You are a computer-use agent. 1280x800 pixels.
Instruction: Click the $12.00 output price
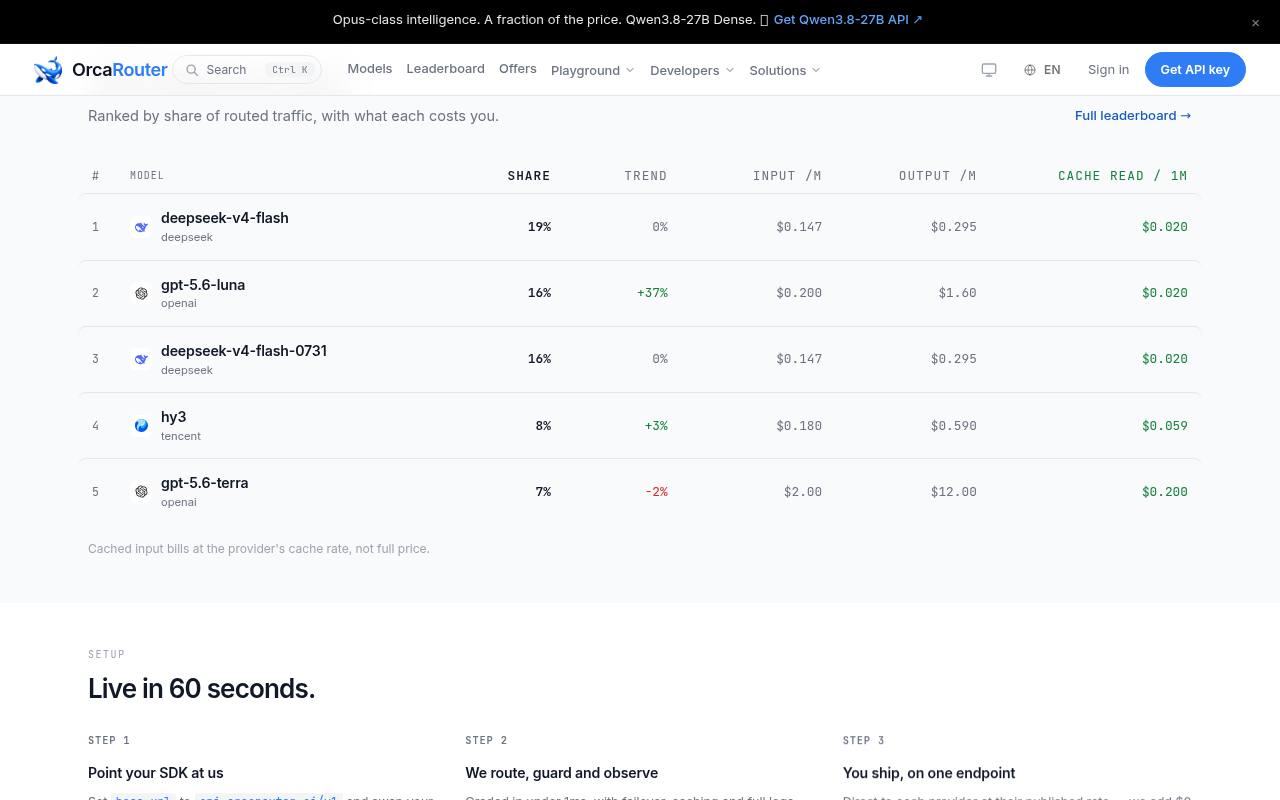pyautogui.click(x=953, y=492)
